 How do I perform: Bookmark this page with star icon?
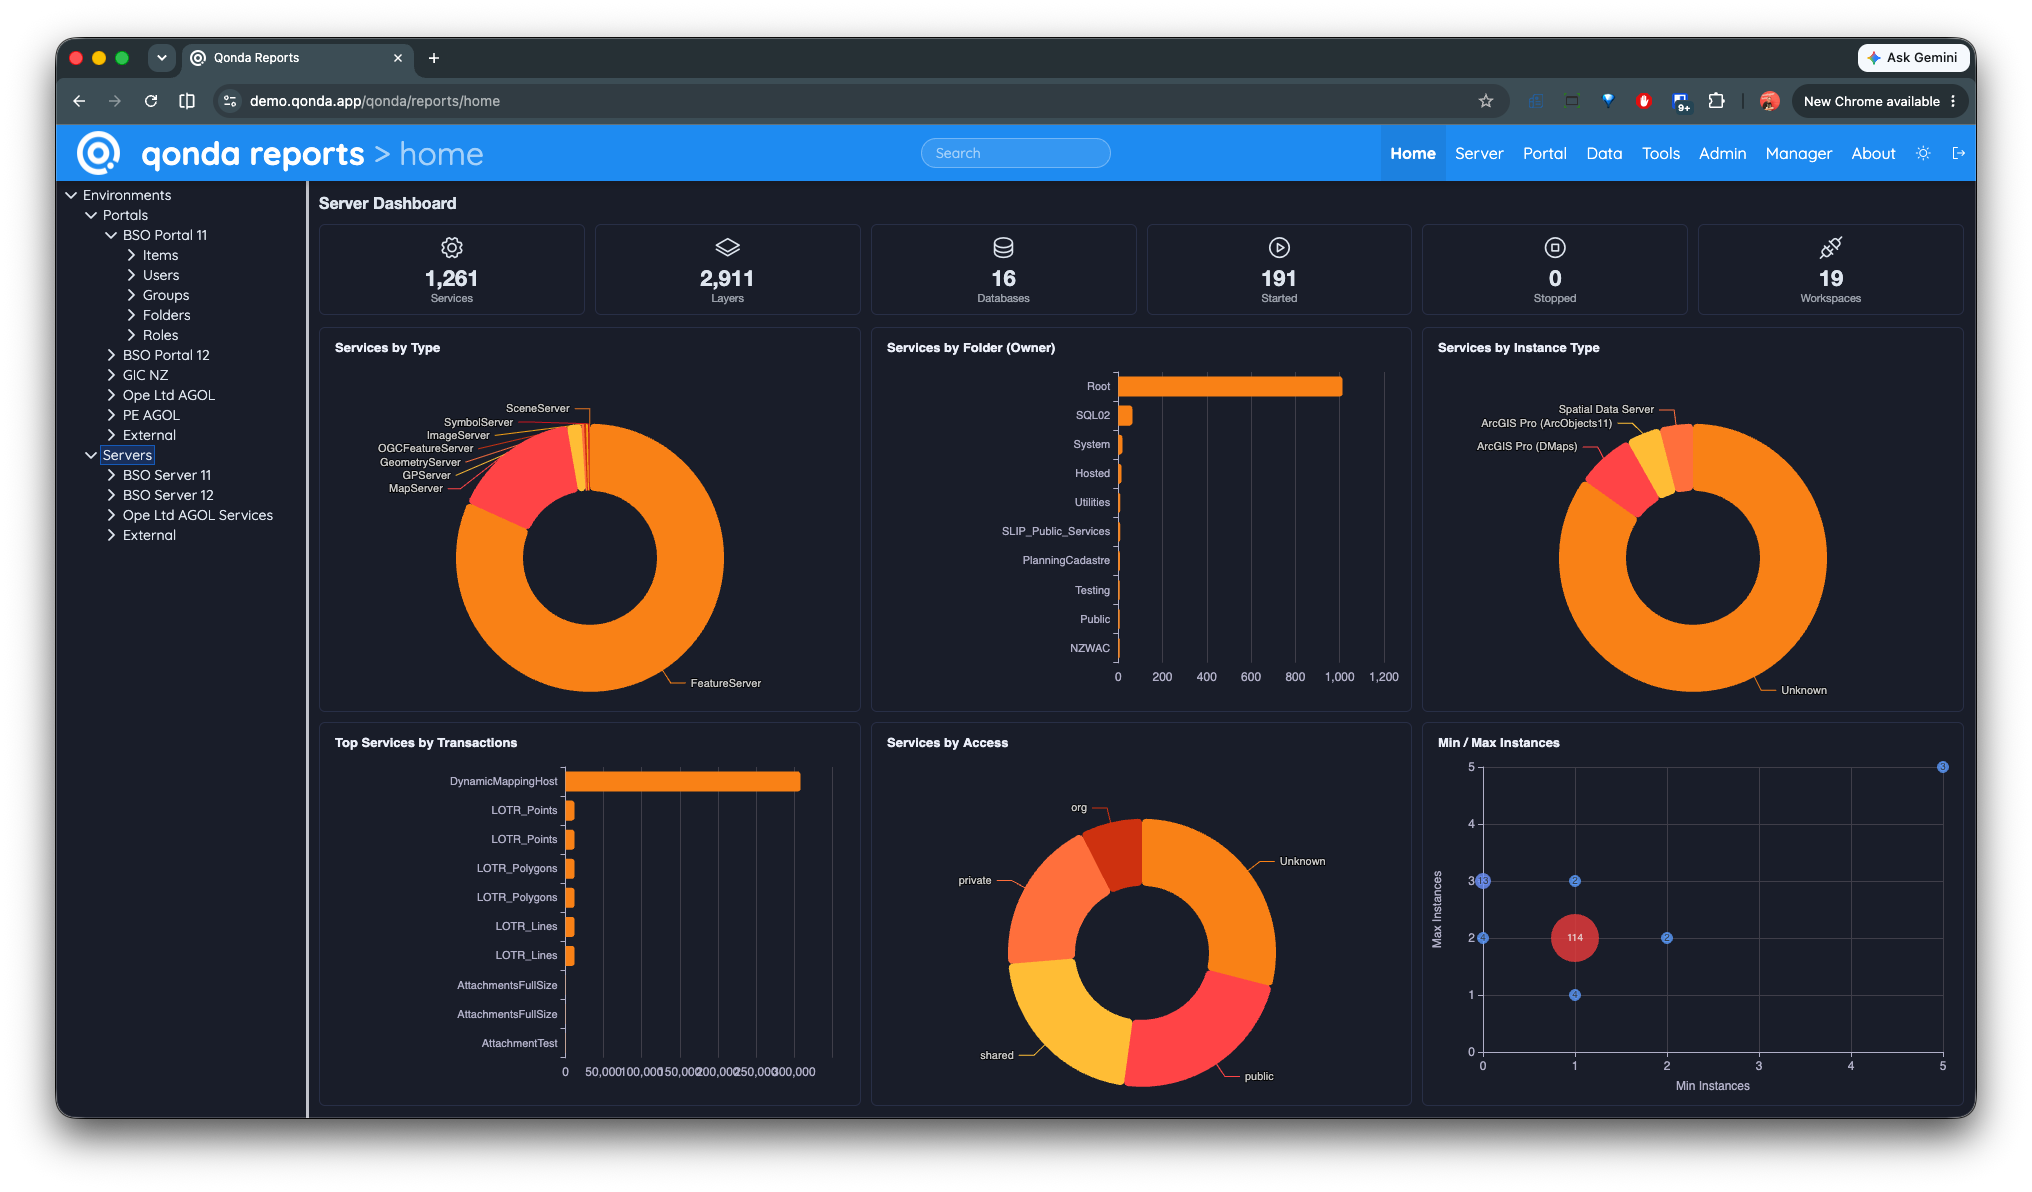point(1486,101)
